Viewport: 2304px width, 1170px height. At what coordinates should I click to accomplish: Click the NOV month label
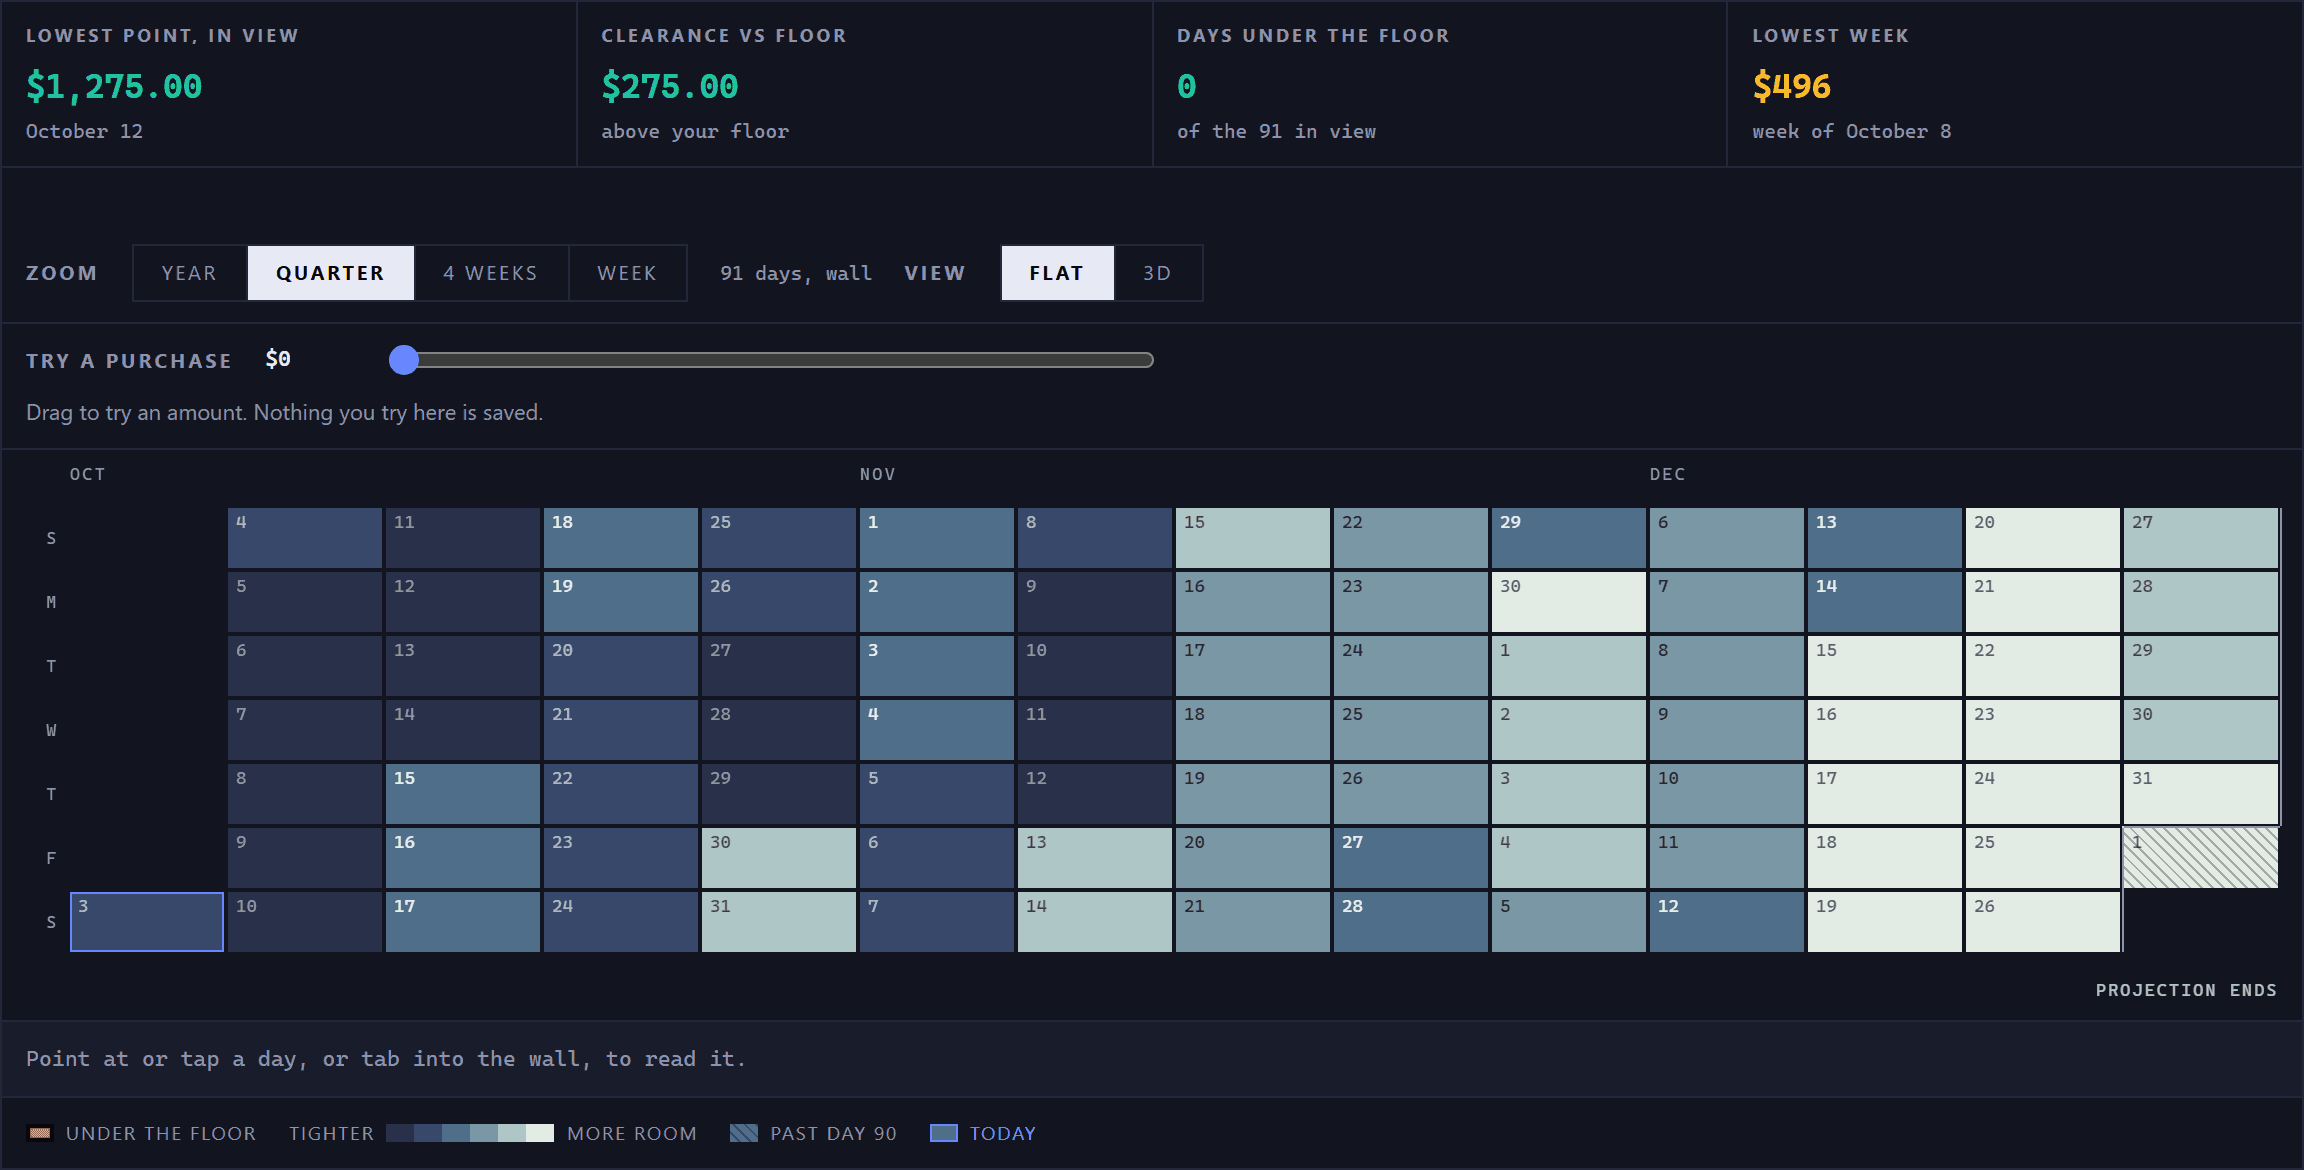click(878, 474)
